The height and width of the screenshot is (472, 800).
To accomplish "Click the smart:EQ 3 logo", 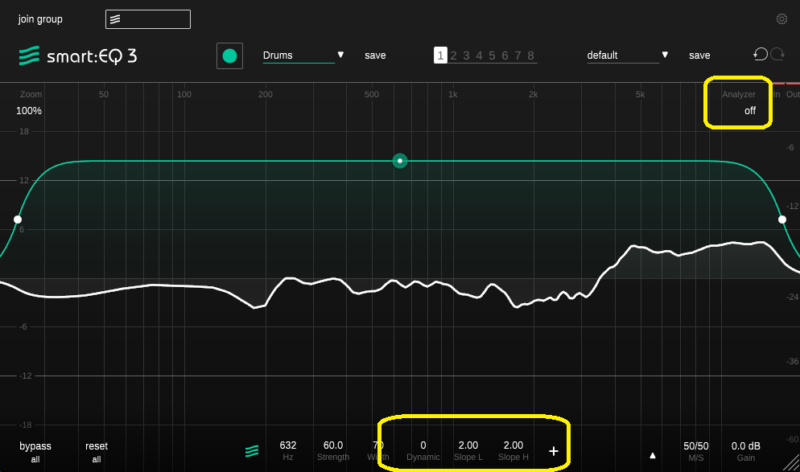I will coord(78,55).
